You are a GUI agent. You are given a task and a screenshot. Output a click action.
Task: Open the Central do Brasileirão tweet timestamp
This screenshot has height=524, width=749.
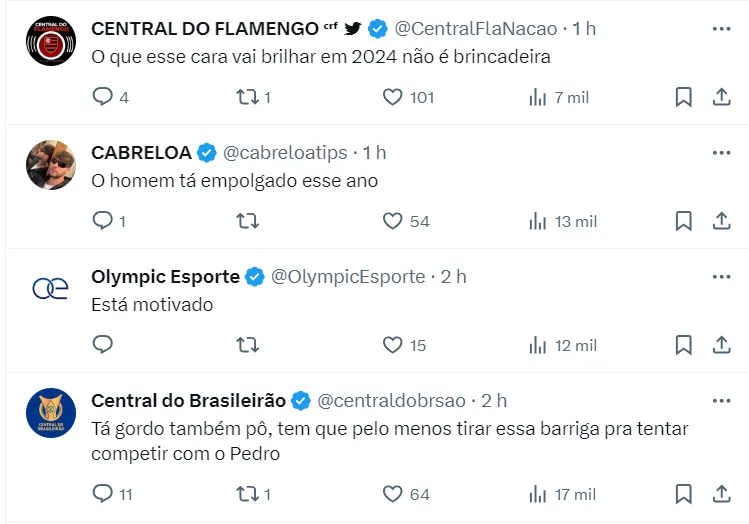[494, 401]
